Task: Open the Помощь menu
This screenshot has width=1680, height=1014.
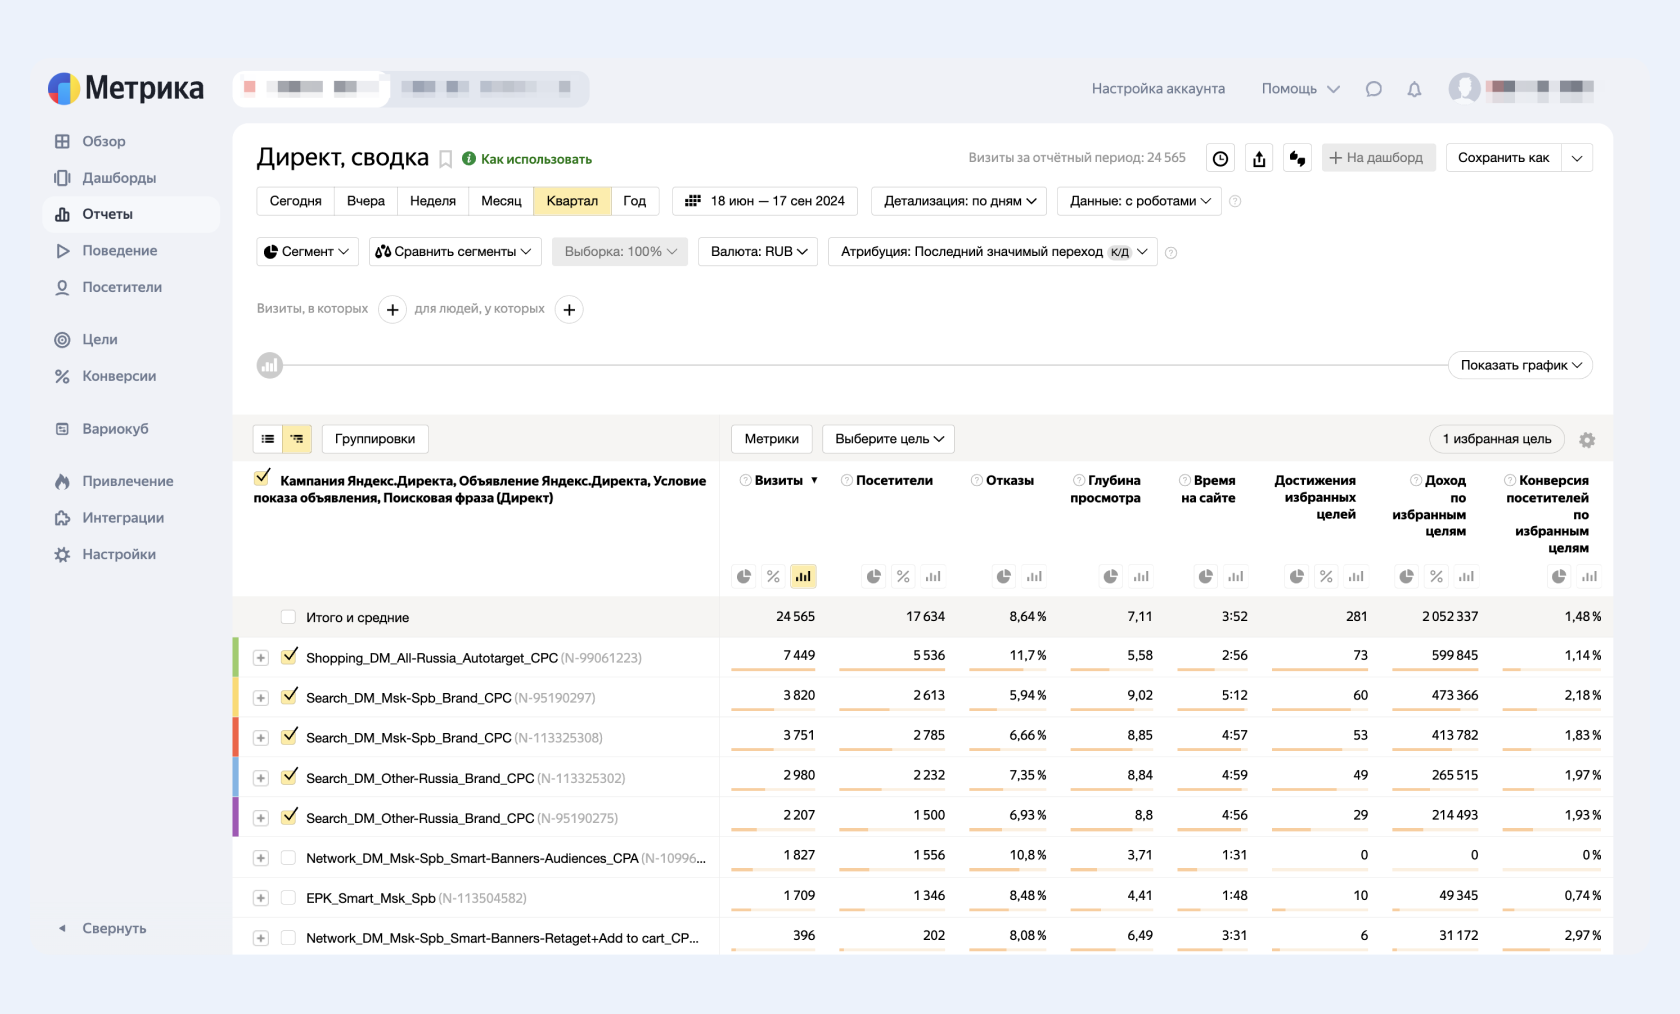Action: click(1300, 89)
